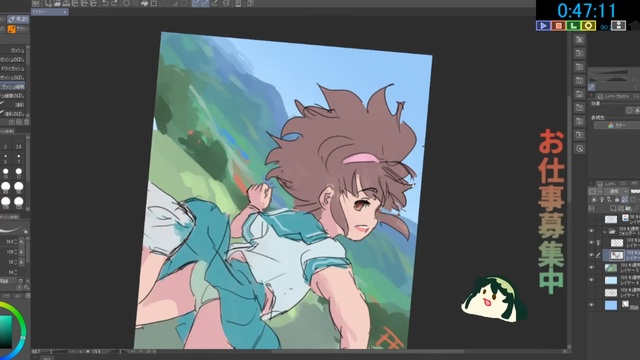This screenshot has width=640, height=360.
Task: Select the orange acrylic sub tool icon
Action: point(11,29)
